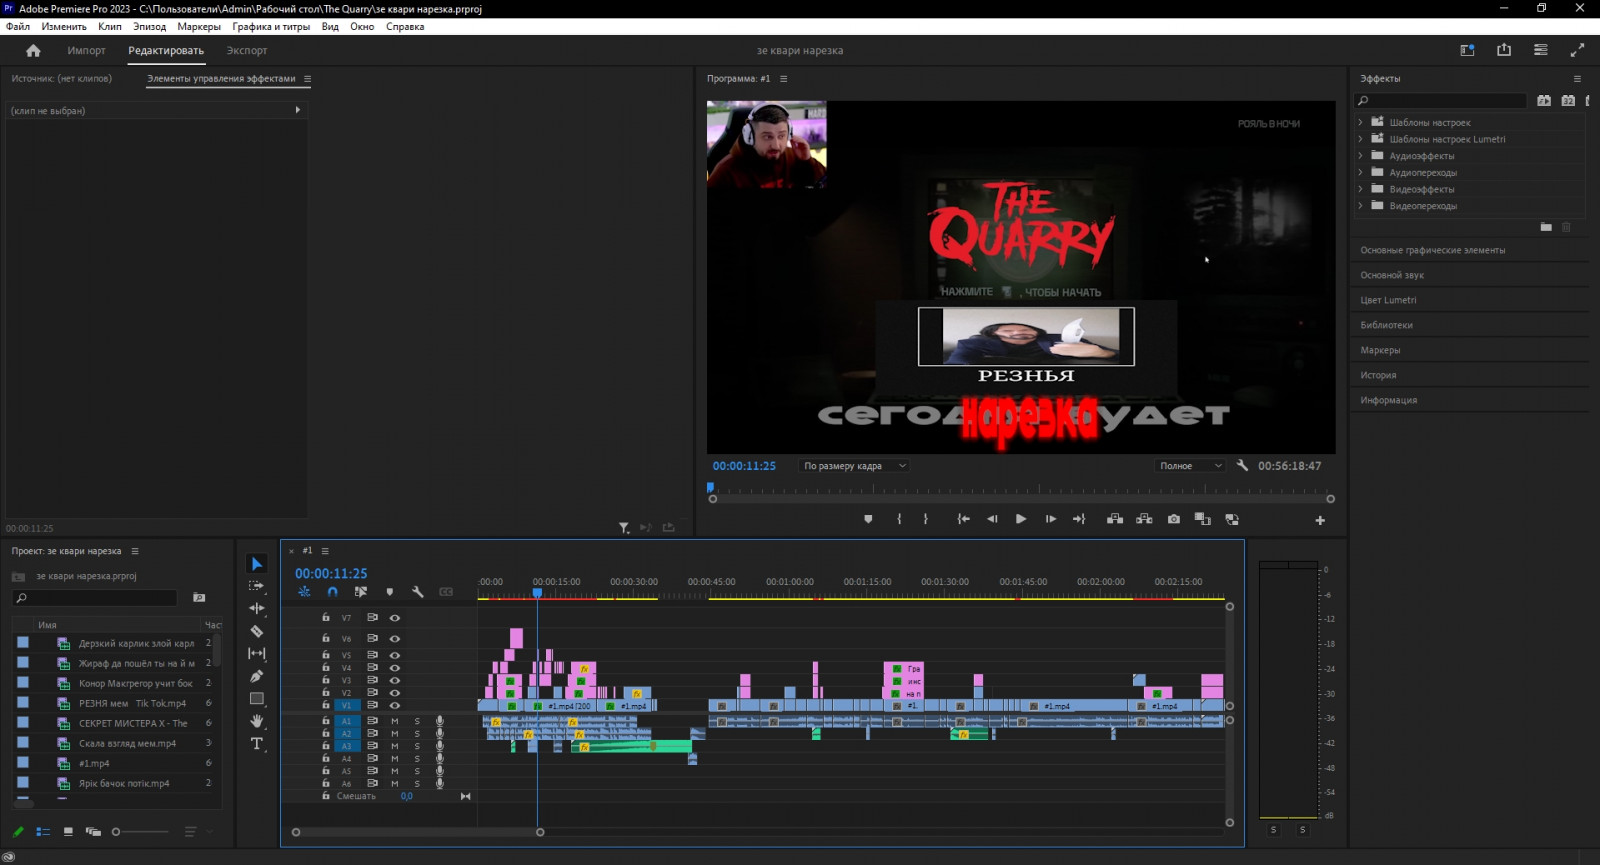Hide track V1 with eye icon
This screenshot has height=865, width=1600.
point(395,705)
